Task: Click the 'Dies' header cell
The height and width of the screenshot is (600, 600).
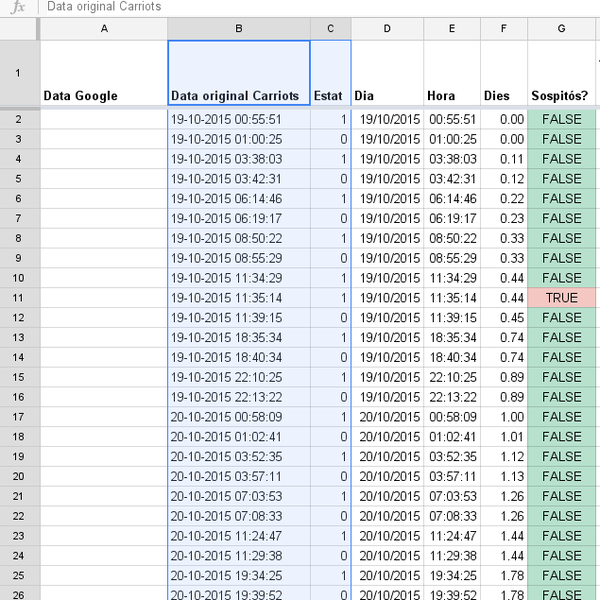Action: point(503,74)
